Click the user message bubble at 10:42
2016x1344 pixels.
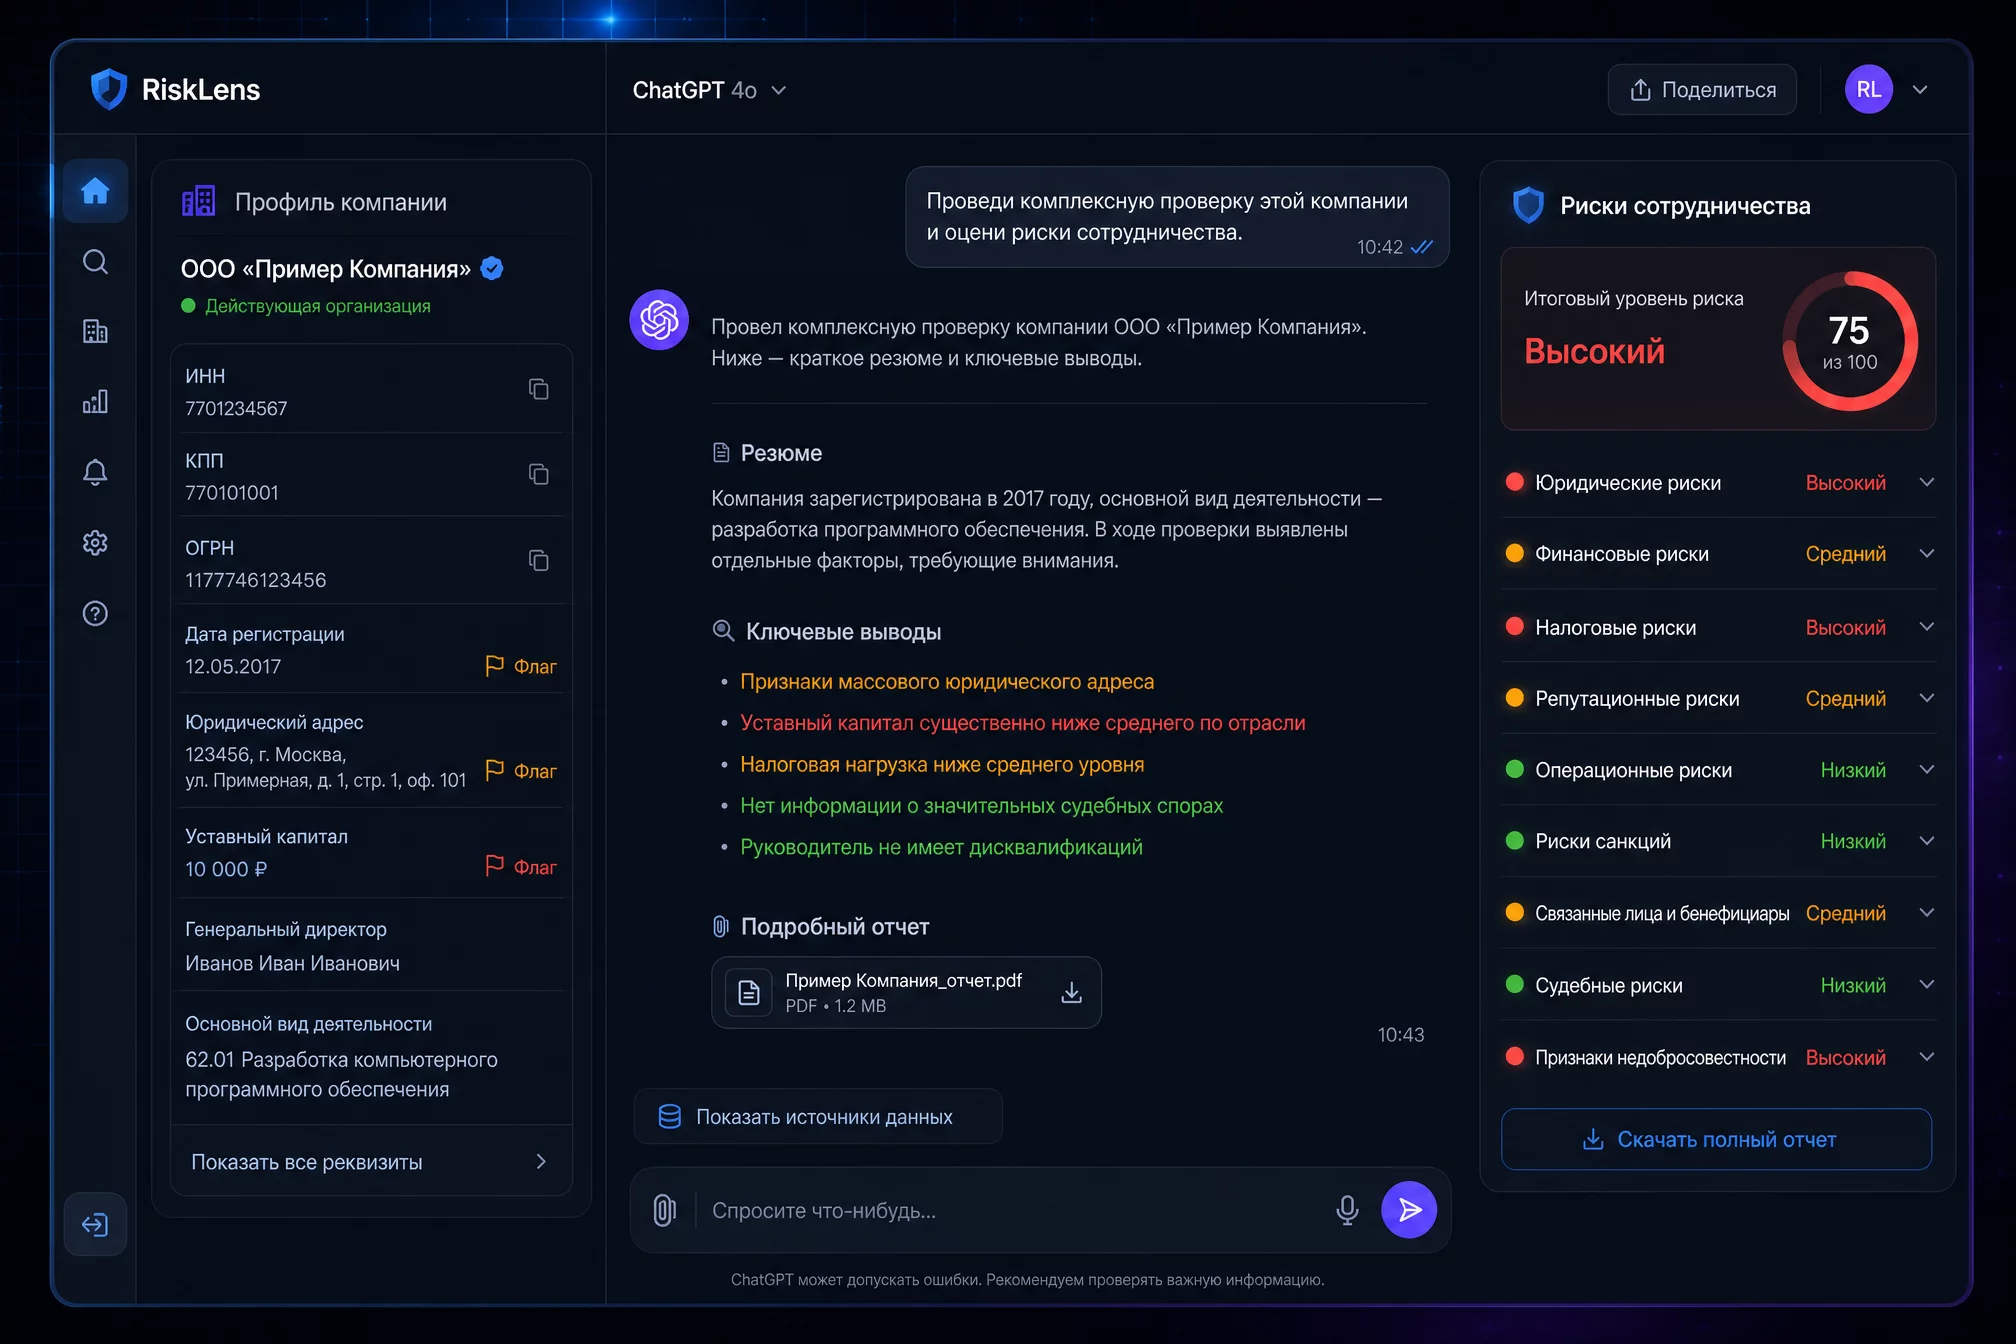[1177, 217]
